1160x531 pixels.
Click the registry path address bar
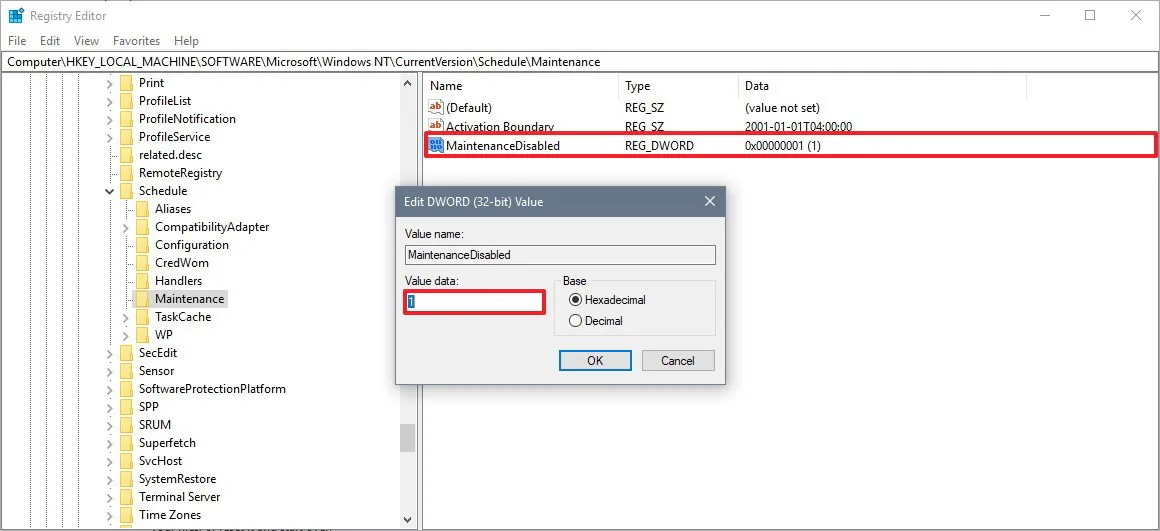point(580,61)
